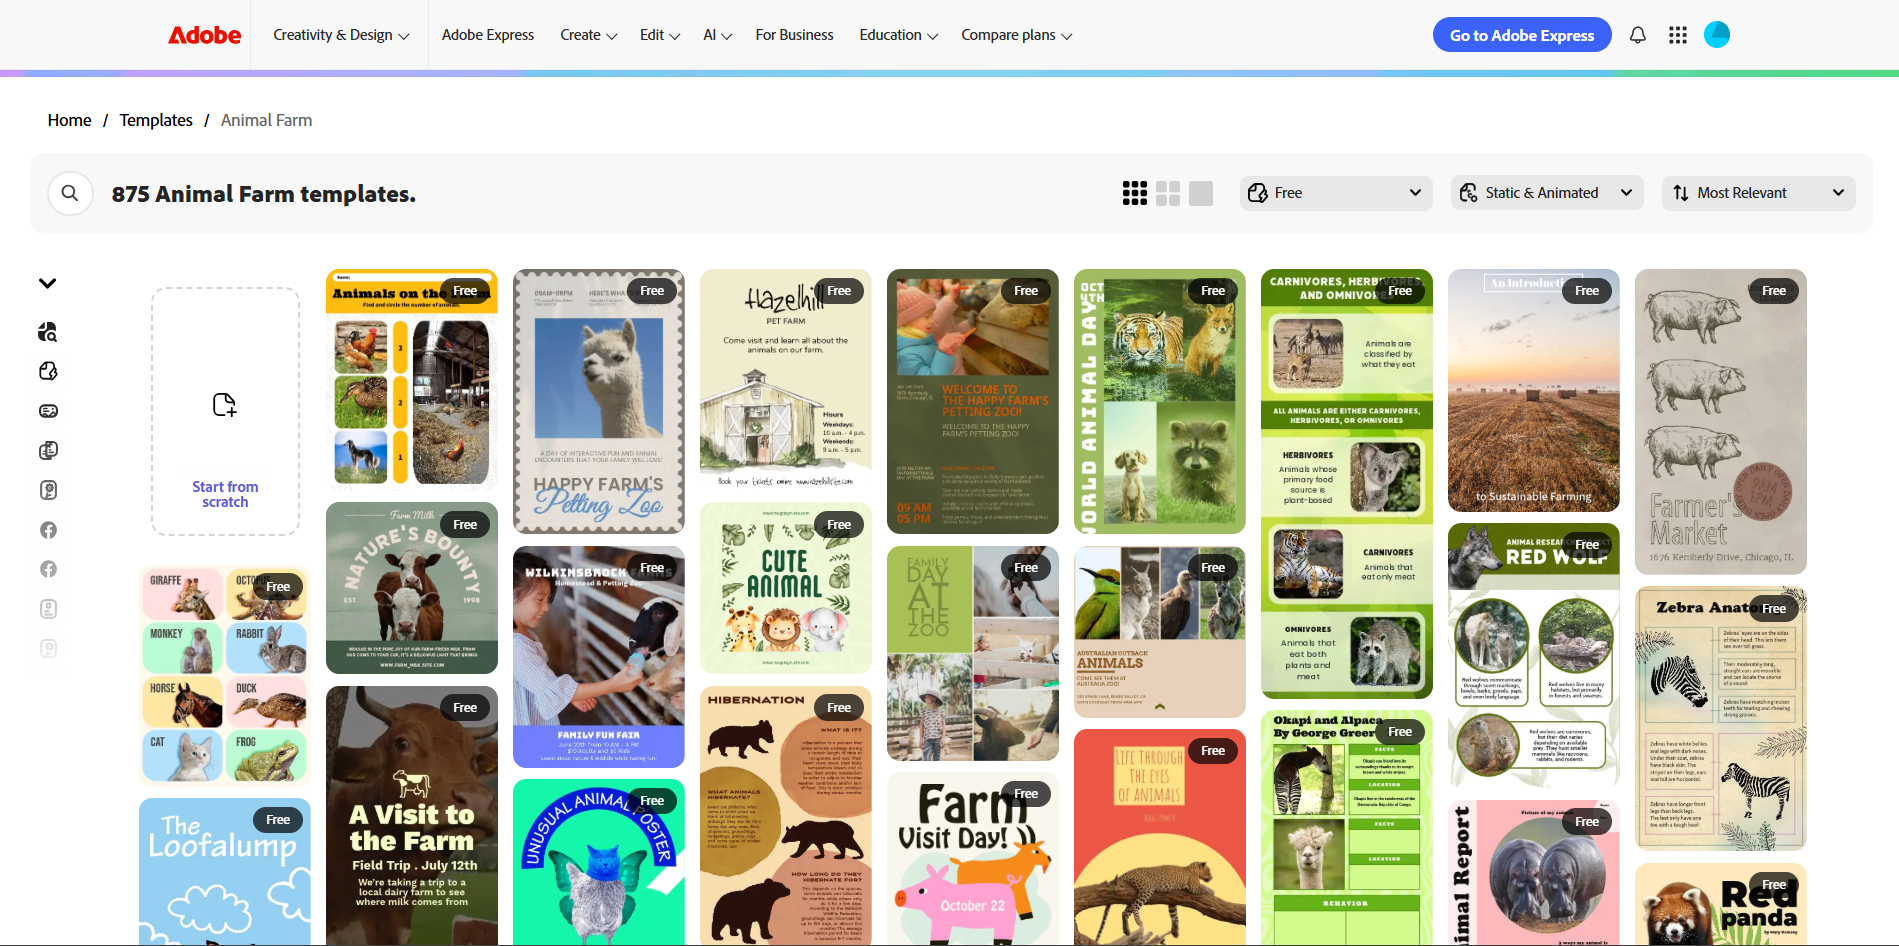
Task: Click the profile avatar in the top bar
Action: tap(1717, 34)
